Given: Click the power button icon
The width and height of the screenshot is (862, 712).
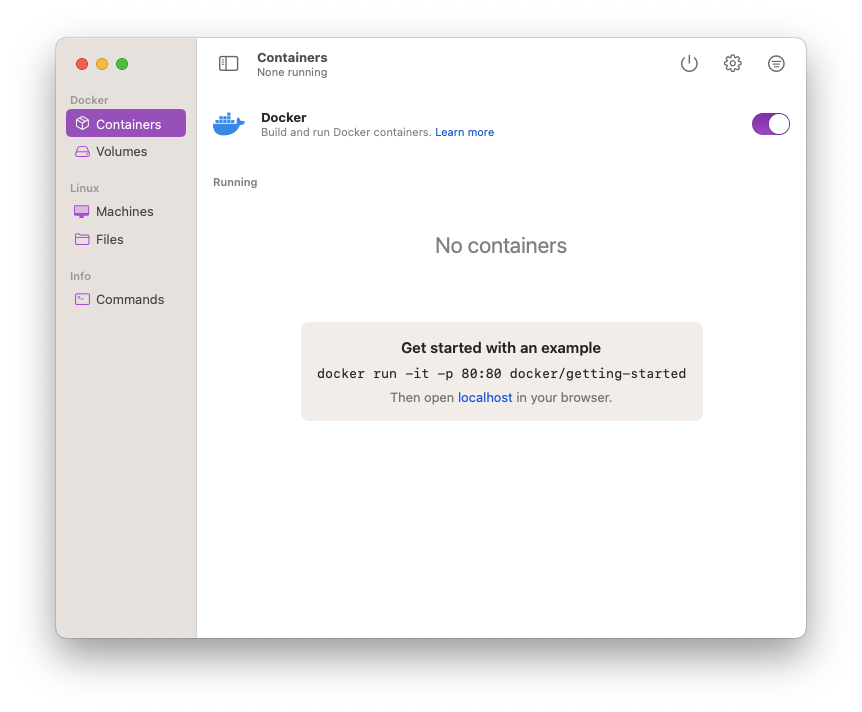Looking at the screenshot, I should (689, 64).
